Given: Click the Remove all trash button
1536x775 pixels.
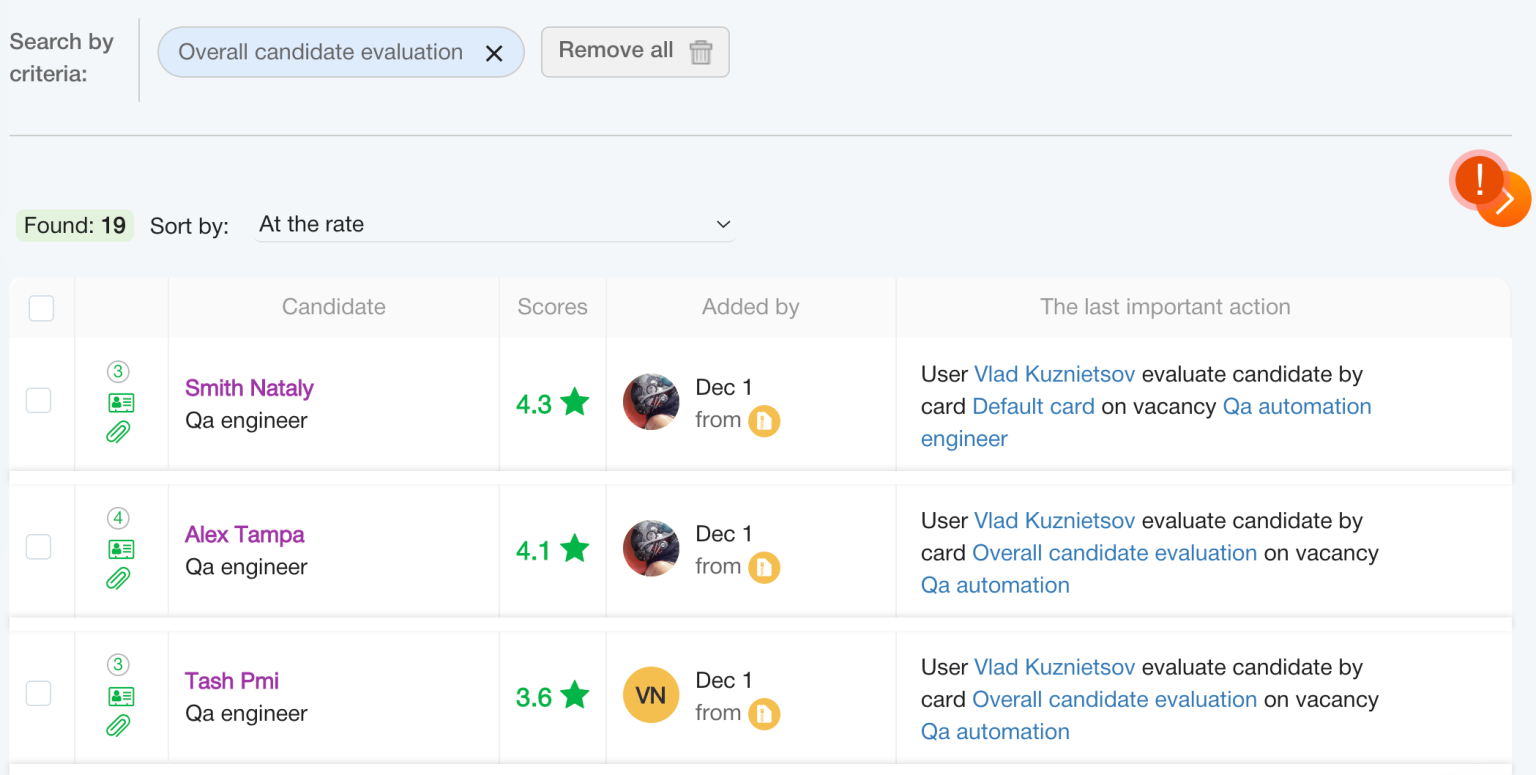Looking at the screenshot, I should tap(635, 51).
